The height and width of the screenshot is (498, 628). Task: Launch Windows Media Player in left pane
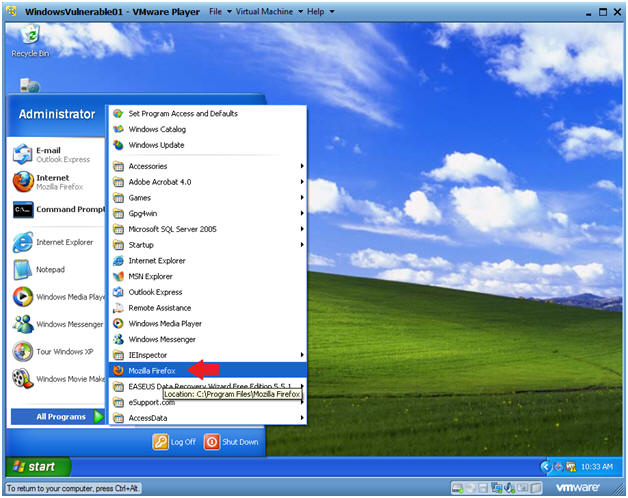click(22, 297)
